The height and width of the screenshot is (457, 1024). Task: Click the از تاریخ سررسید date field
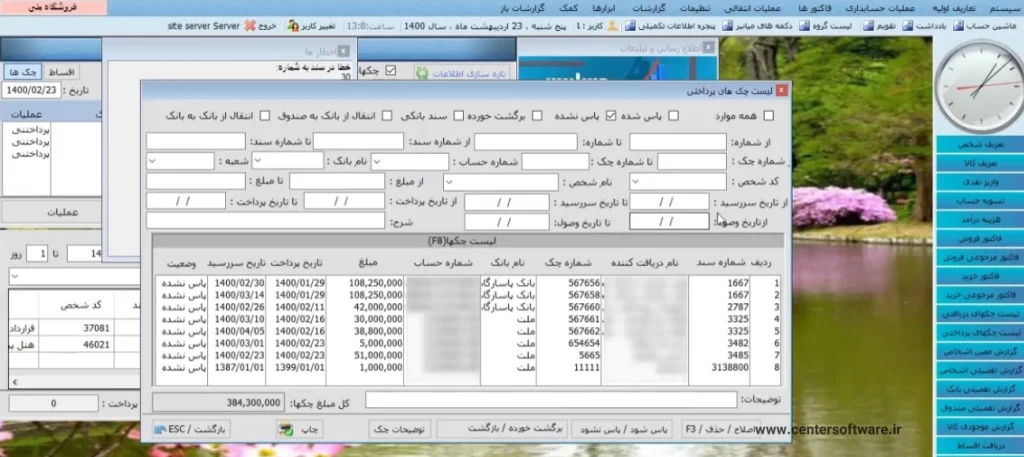pyautogui.click(x=669, y=202)
